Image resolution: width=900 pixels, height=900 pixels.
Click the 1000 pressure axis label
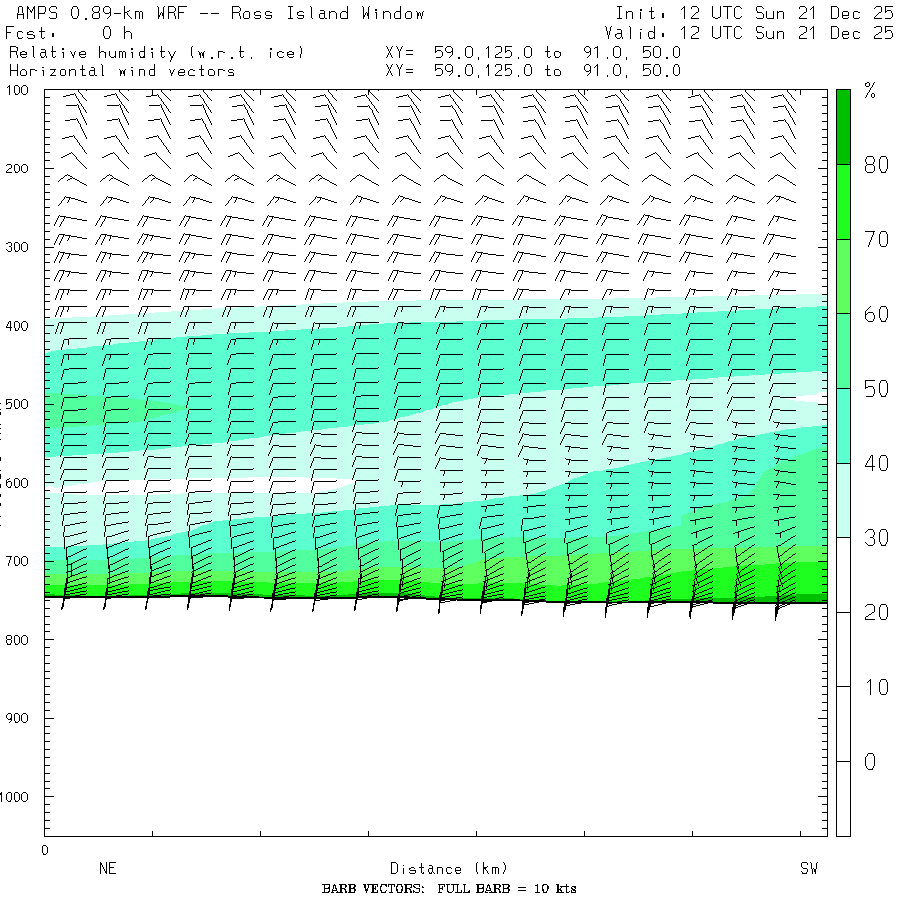[x=14, y=797]
